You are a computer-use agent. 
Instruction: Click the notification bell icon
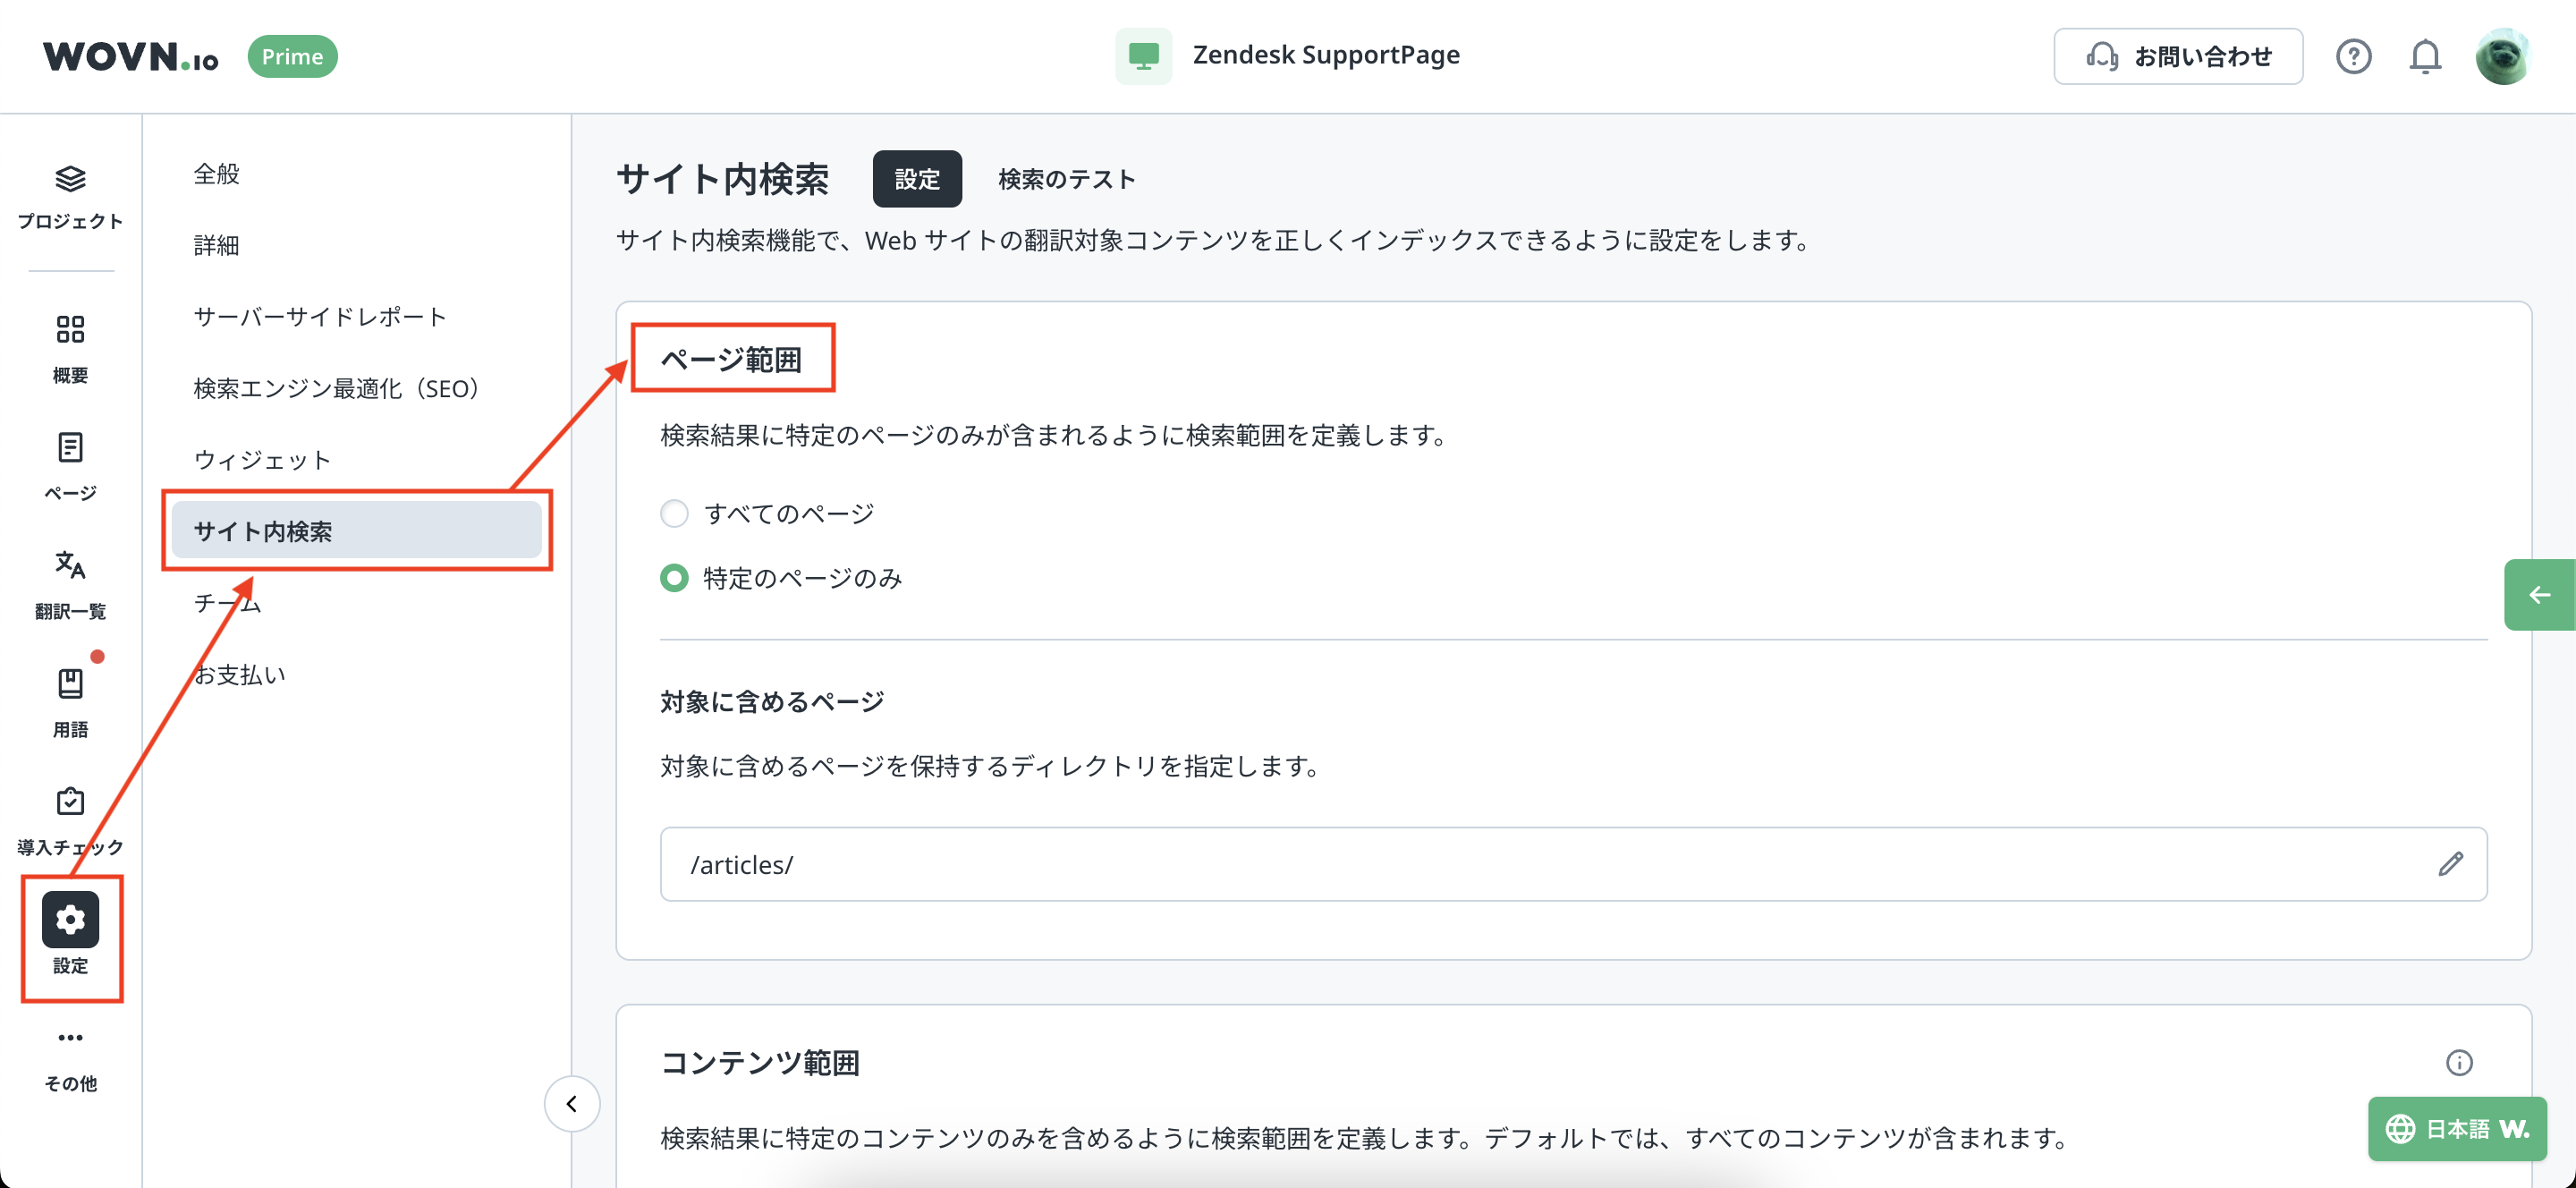pyautogui.click(x=2424, y=56)
